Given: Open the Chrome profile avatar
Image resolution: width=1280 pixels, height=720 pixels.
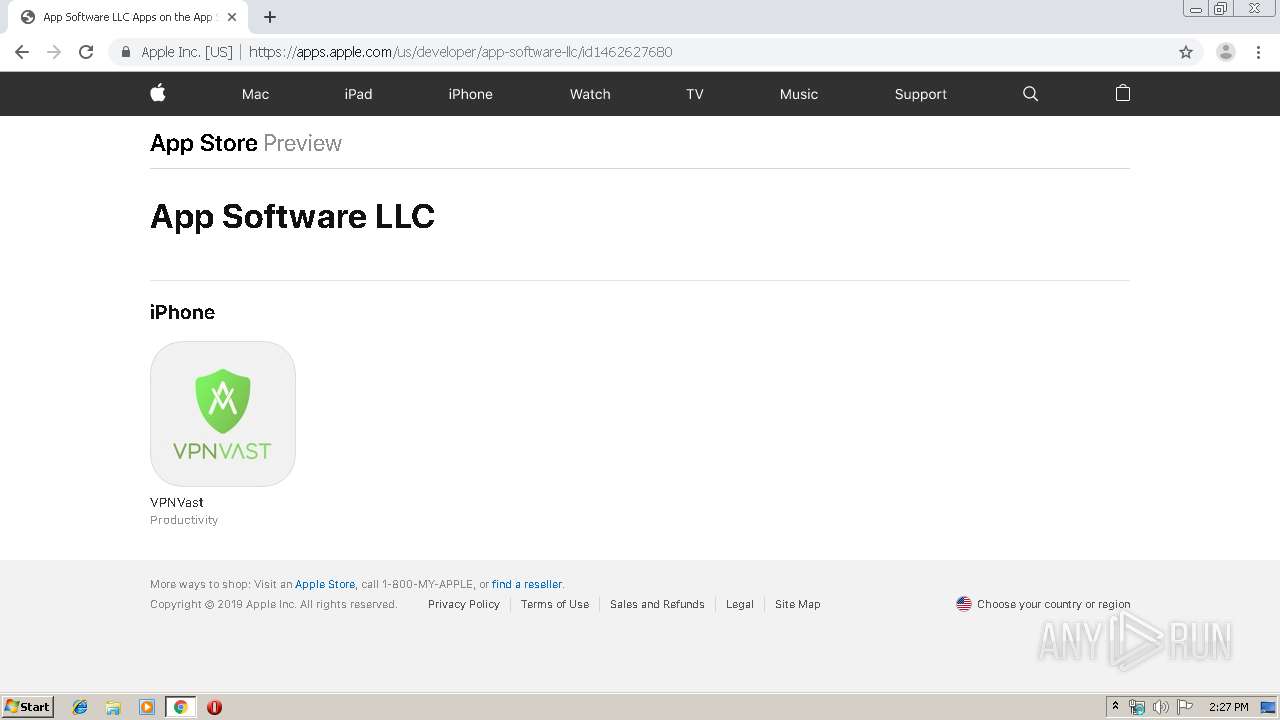Looking at the screenshot, I should [x=1225, y=52].
